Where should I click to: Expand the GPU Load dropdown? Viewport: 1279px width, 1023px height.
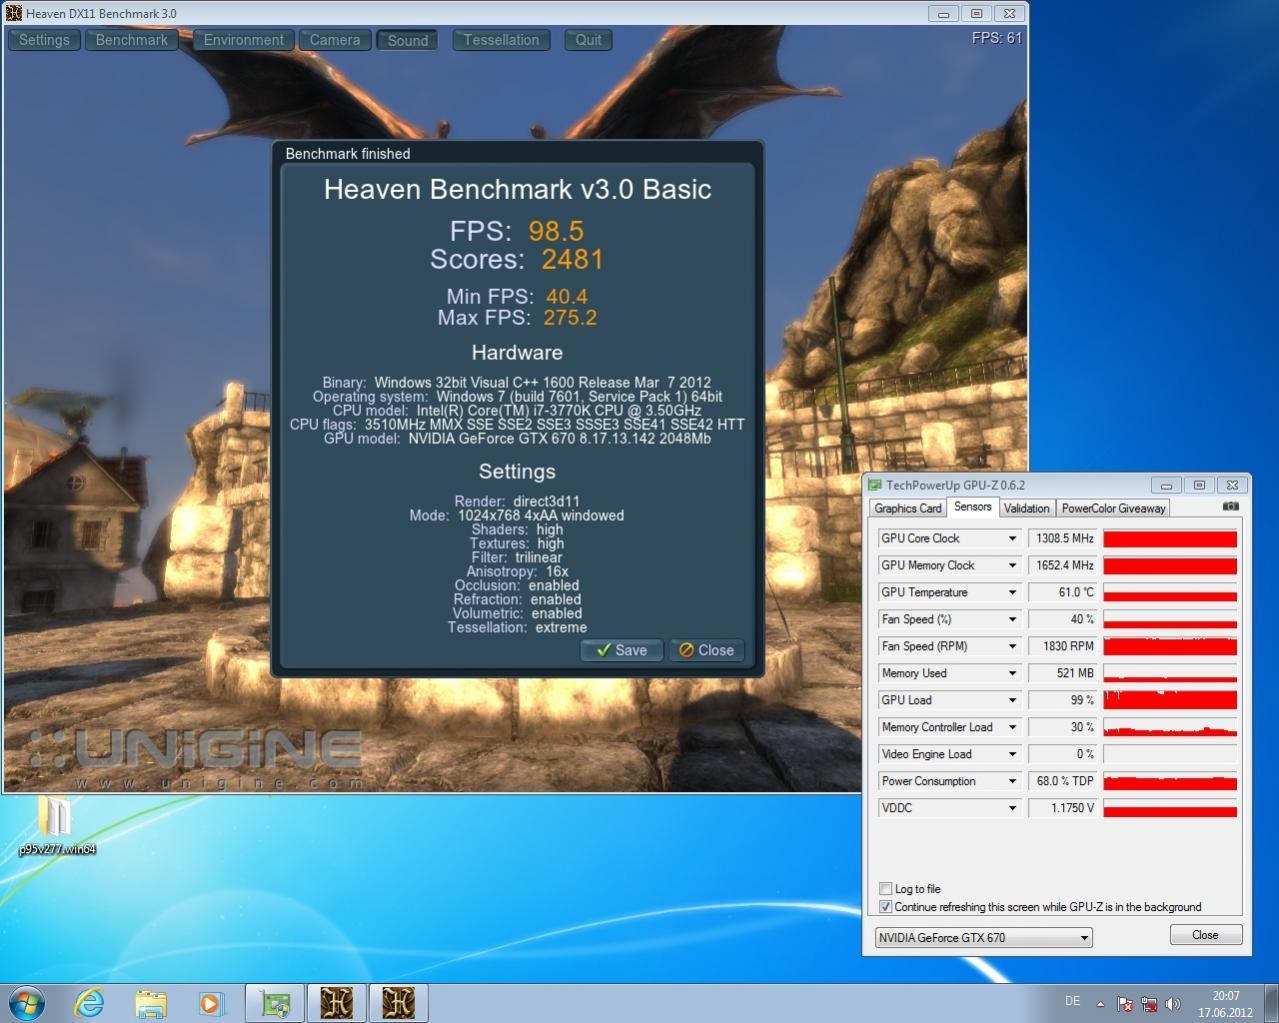pyautogui.click(x=1012, y=700)
